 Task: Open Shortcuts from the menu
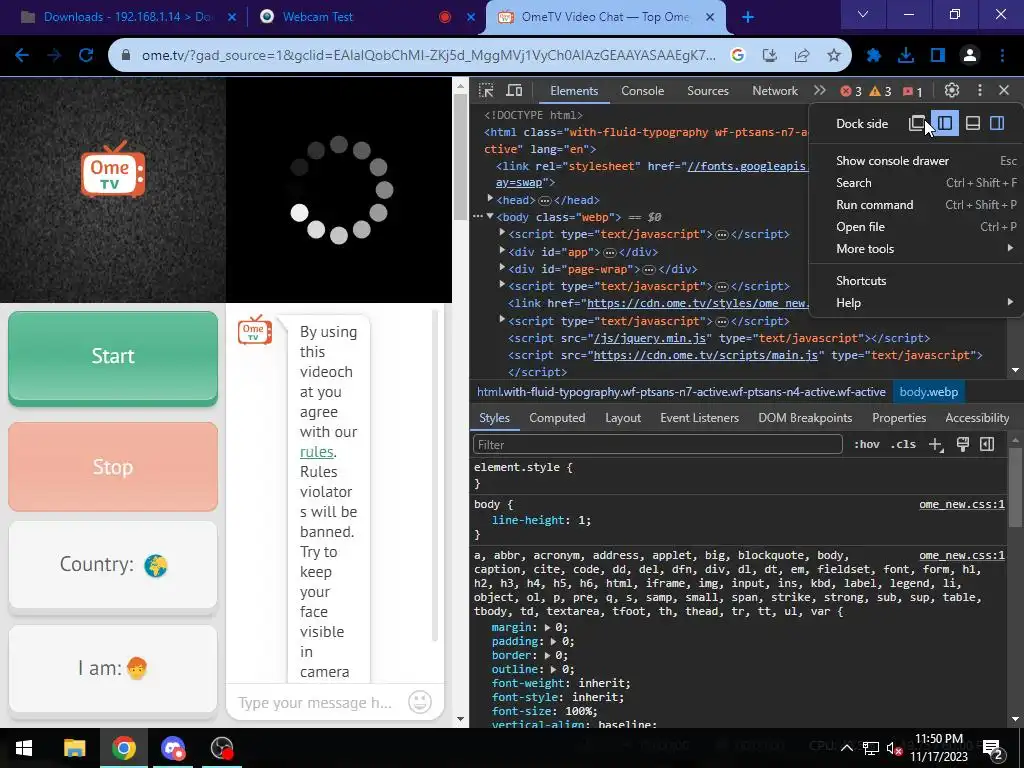pyautogui.click(x=916, y=281)
